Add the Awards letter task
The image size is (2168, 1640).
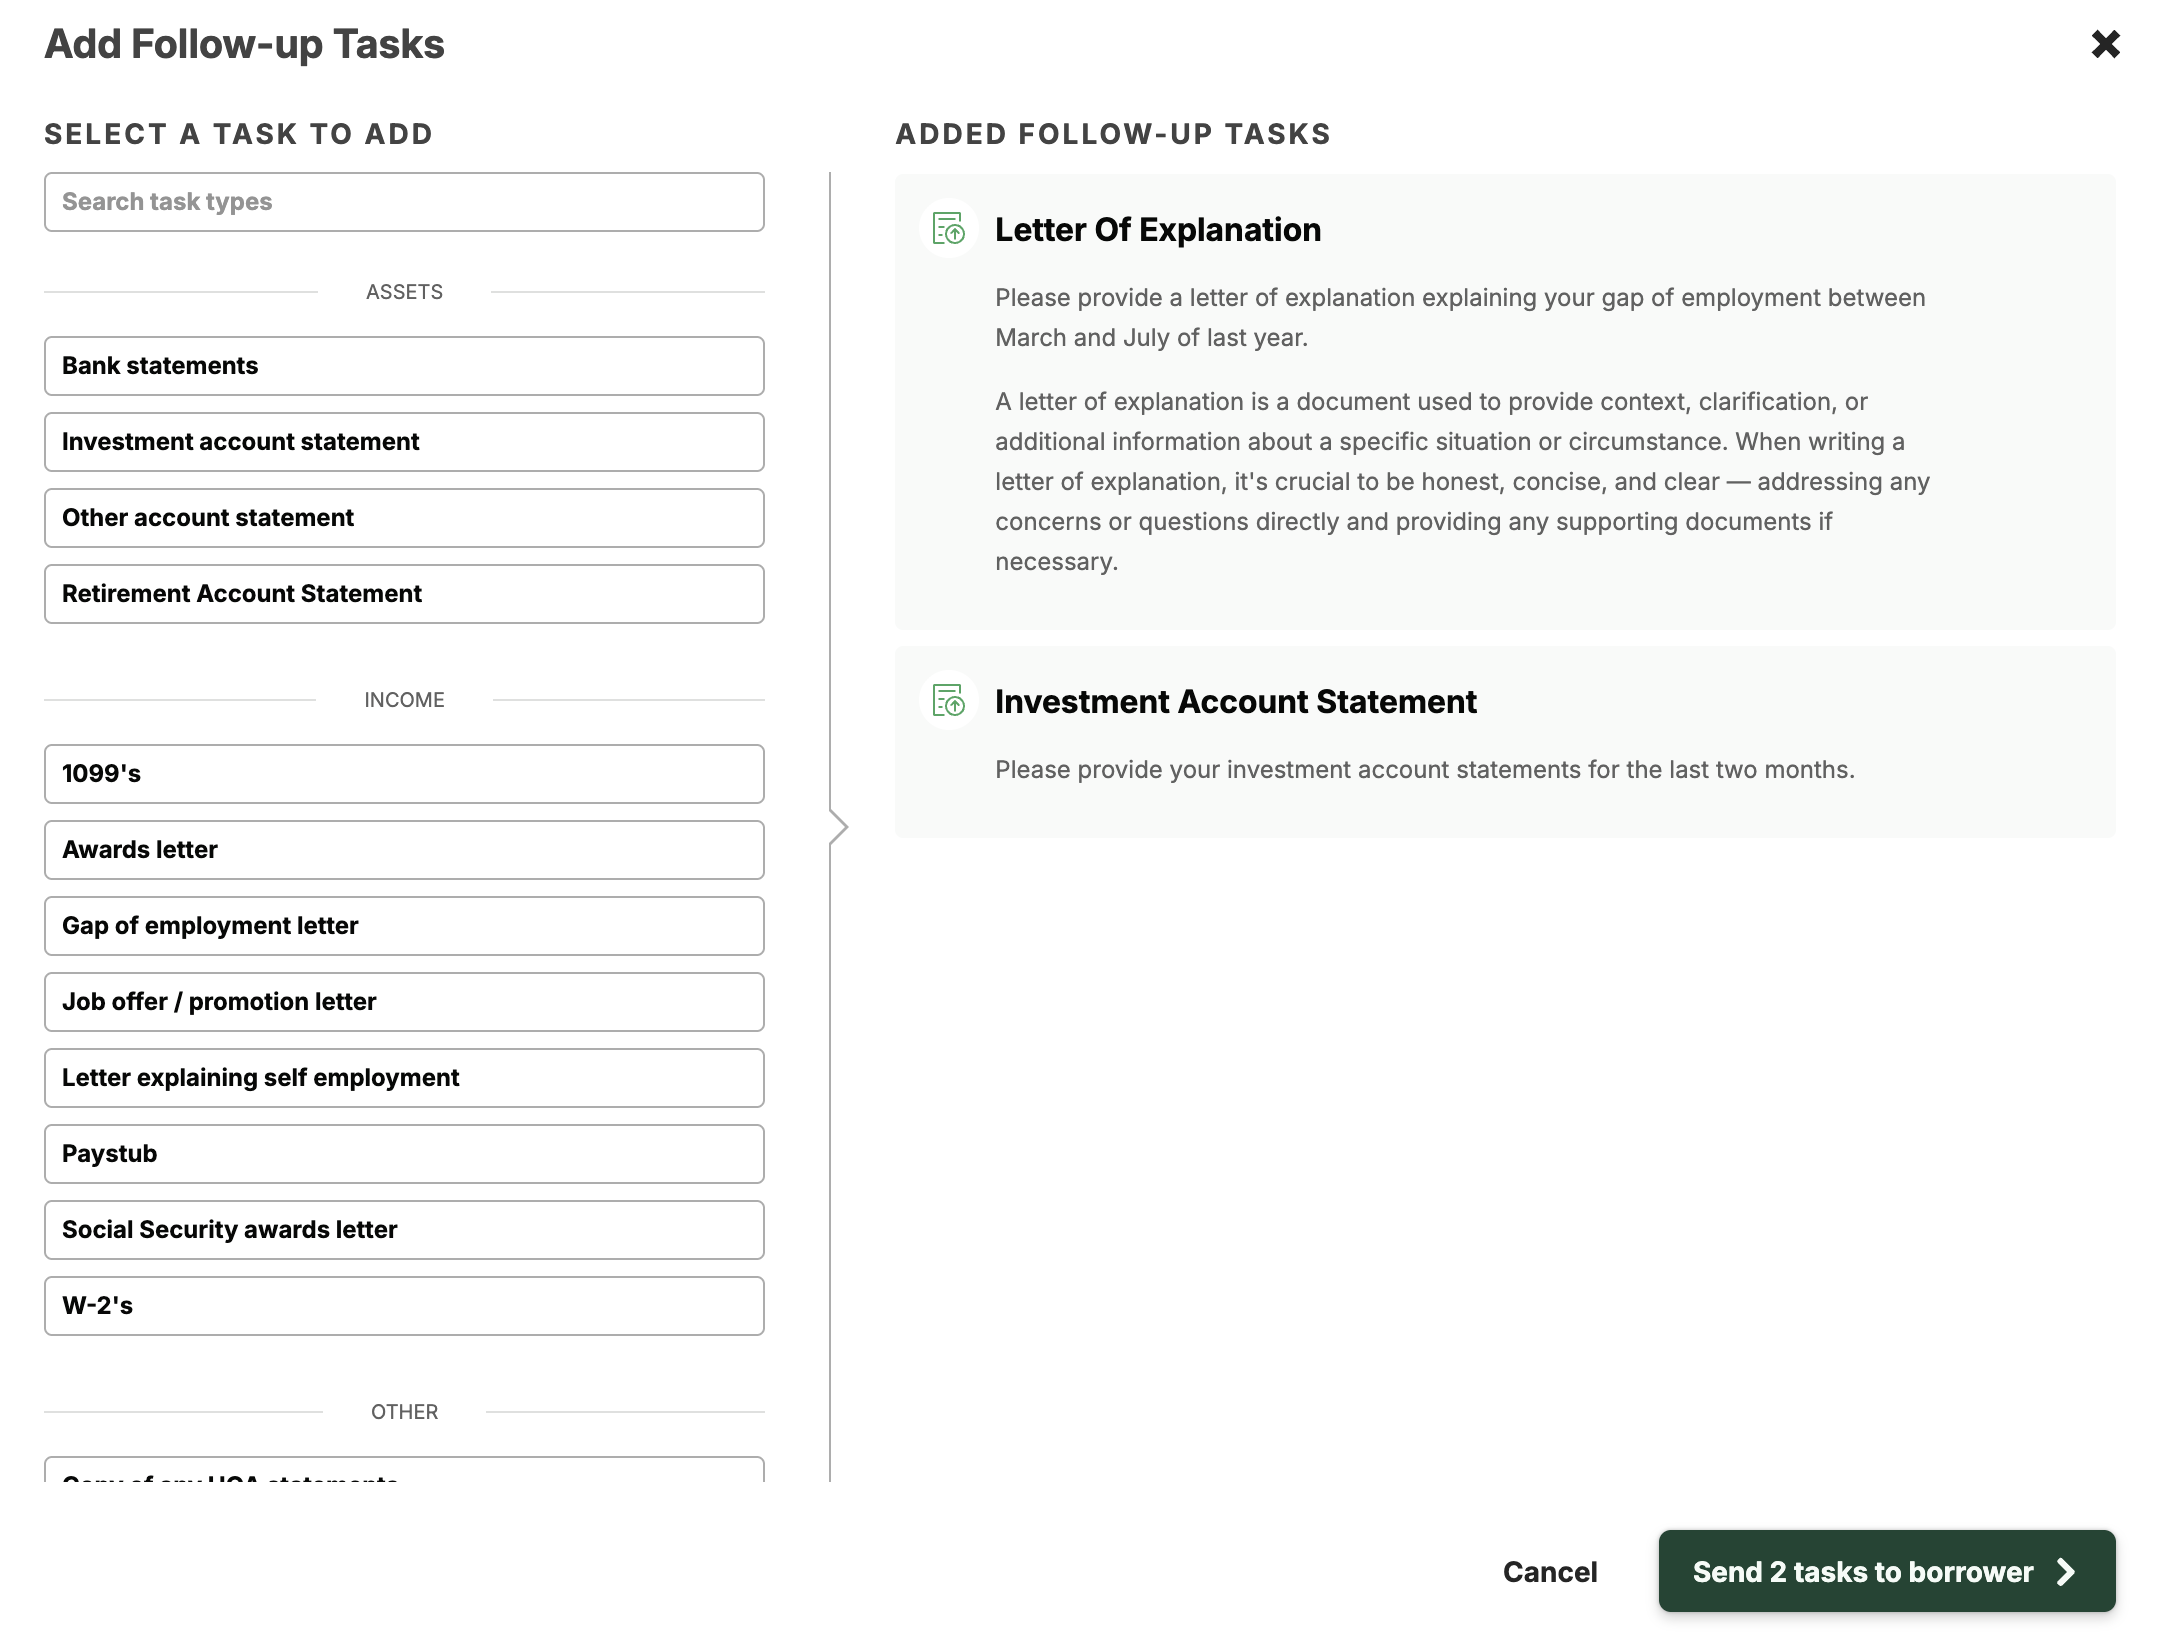pyautogui.click(x=404, y=850)
